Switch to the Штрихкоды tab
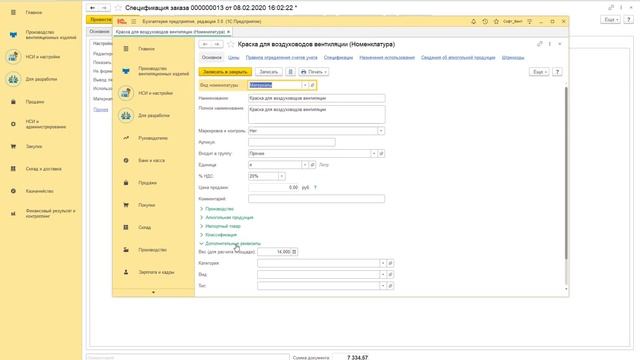The width and height of the screenshot is (640, 360). pos(513,58)
